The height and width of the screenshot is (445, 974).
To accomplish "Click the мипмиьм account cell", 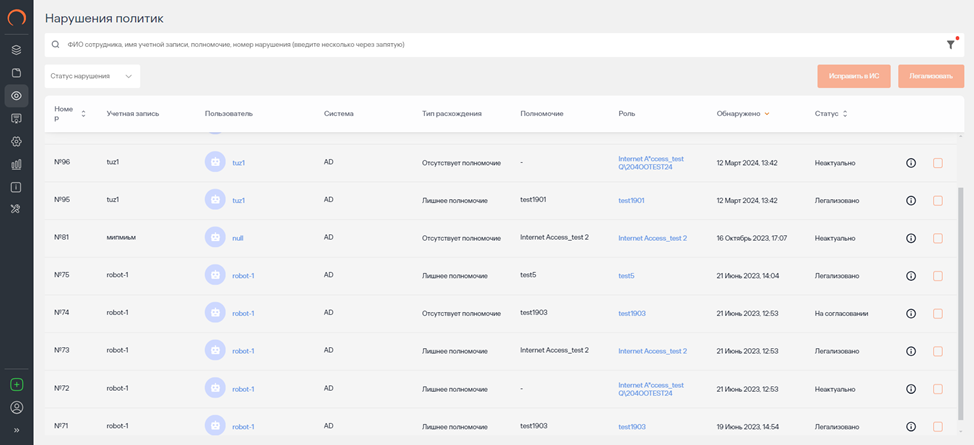I will [x=121, y=238].
